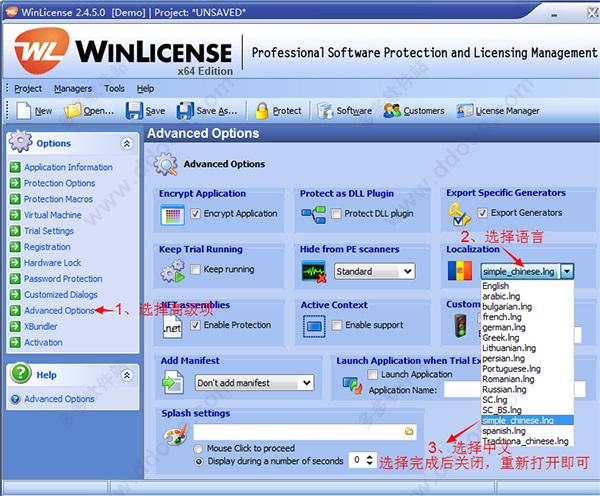Adjust the splash seconds spinner arrows
Screen dimensions: 600x496
pyautogui.click(x=369, y=460)
